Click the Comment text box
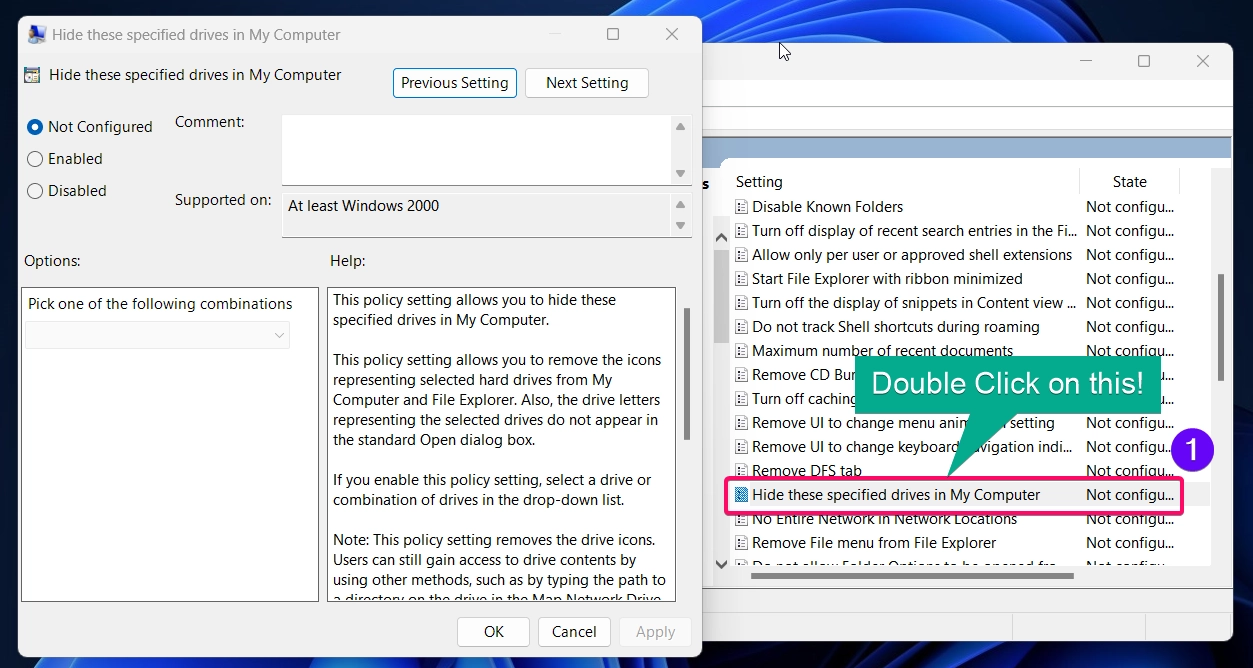1253x668 pixels. tap(476, 150)
